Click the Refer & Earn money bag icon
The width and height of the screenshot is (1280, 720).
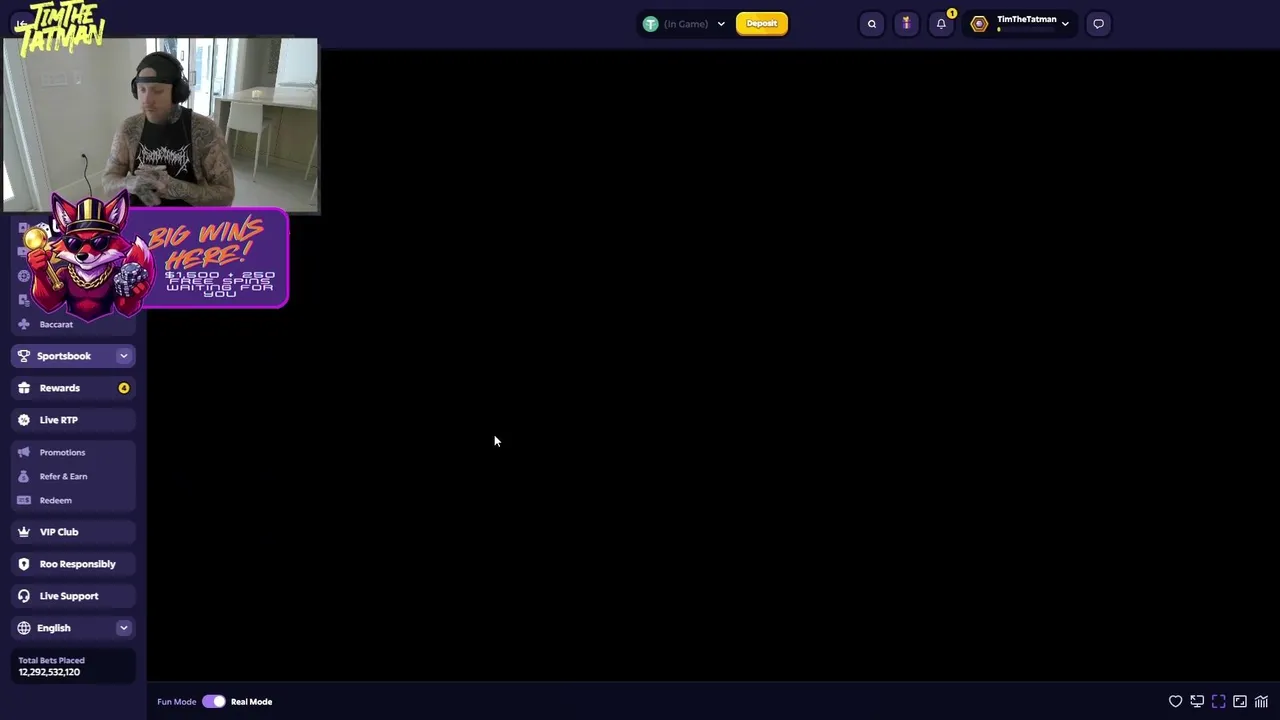tap(24, 476)
